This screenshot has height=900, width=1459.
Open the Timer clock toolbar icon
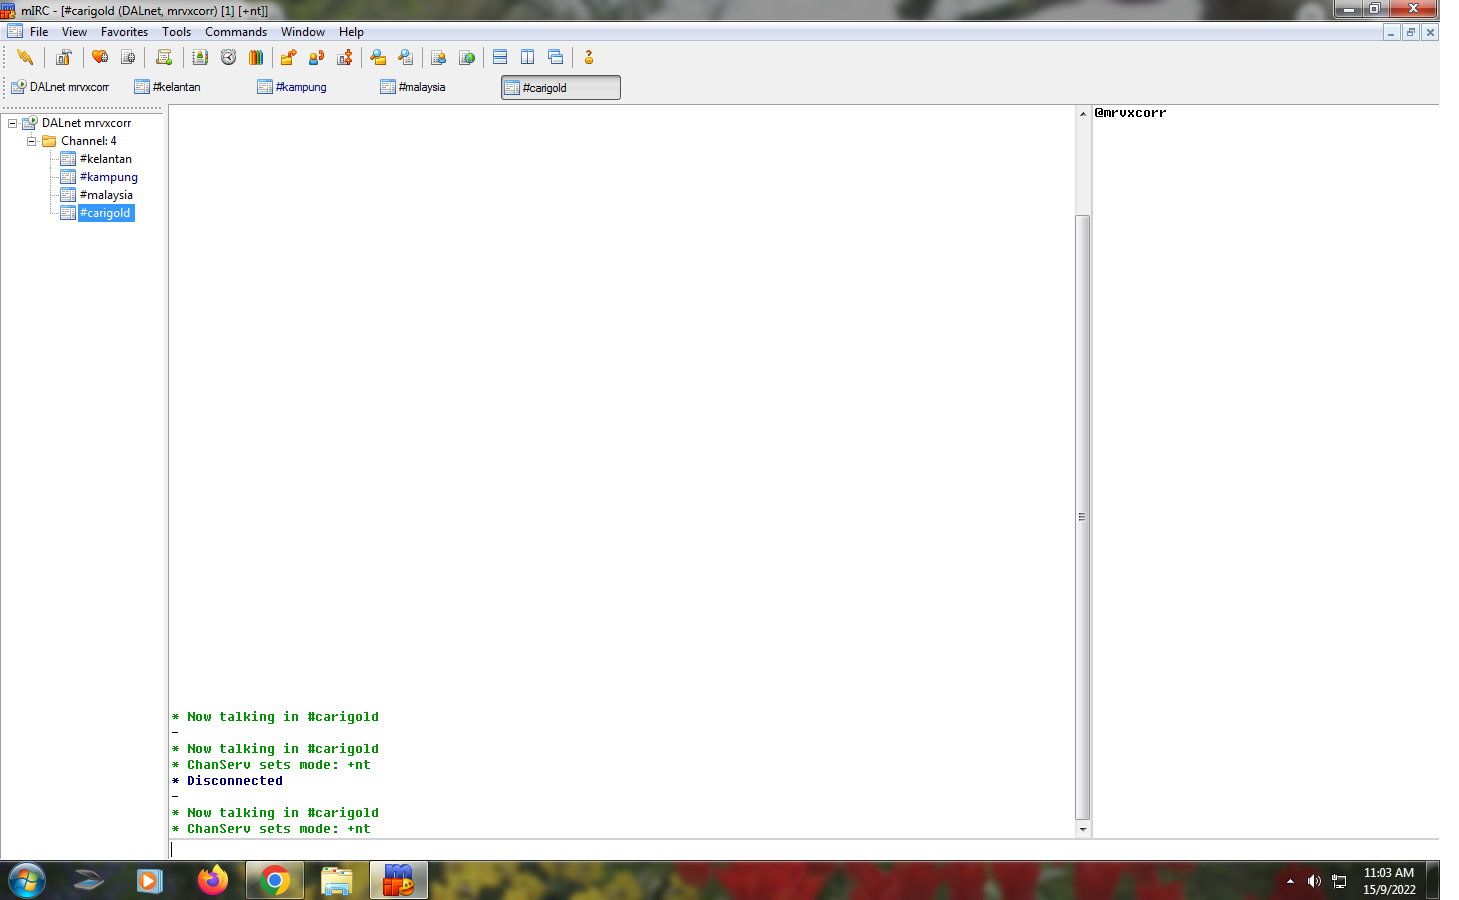coord(228,57)
